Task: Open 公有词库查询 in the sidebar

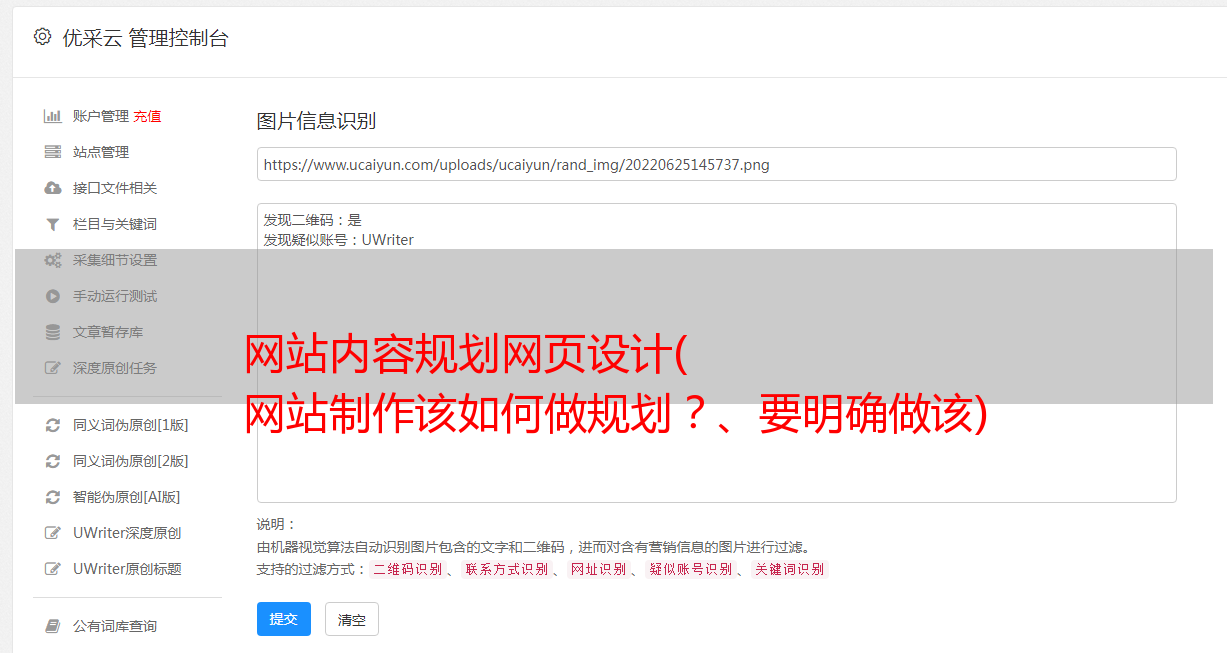Action: tap(115, 626)
